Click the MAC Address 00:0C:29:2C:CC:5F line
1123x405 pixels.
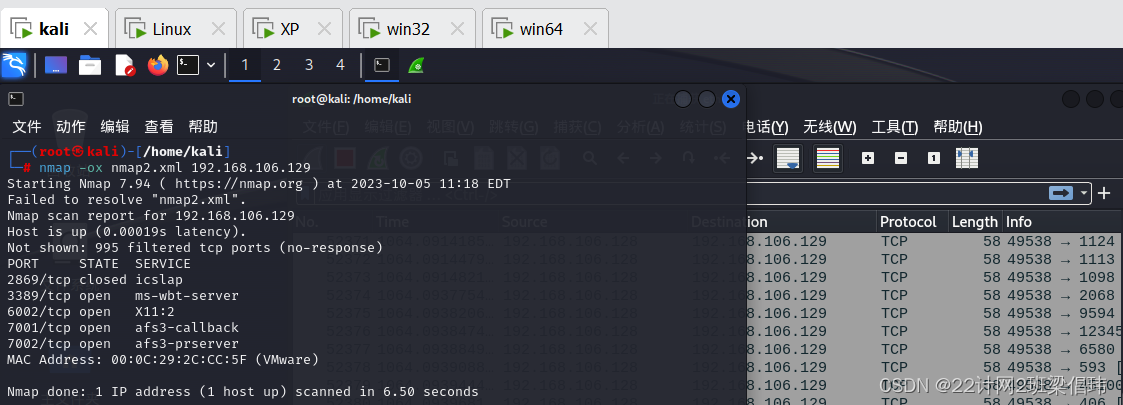tap(163, 359)
